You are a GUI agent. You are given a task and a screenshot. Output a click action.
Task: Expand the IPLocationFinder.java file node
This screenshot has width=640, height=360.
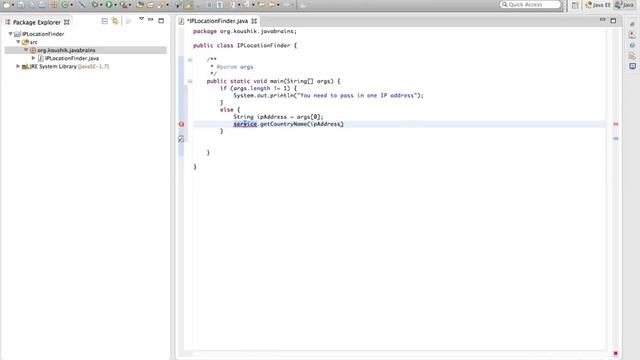[x=33, y=58]
